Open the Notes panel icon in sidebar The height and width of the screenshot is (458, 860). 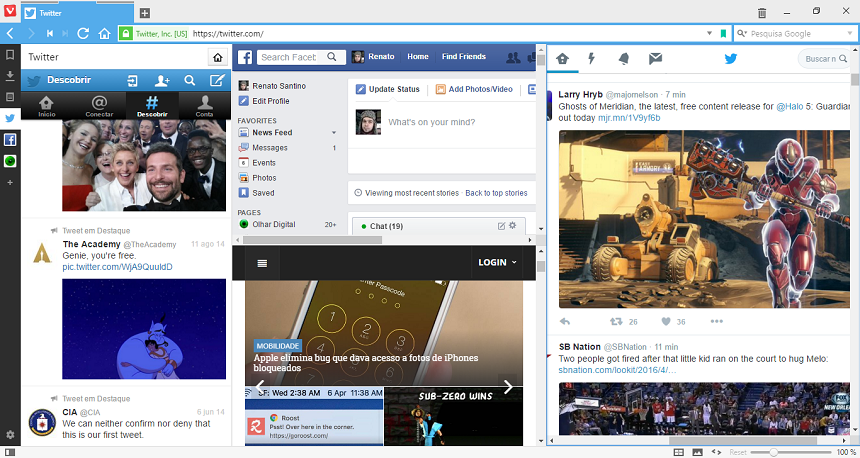9,97
